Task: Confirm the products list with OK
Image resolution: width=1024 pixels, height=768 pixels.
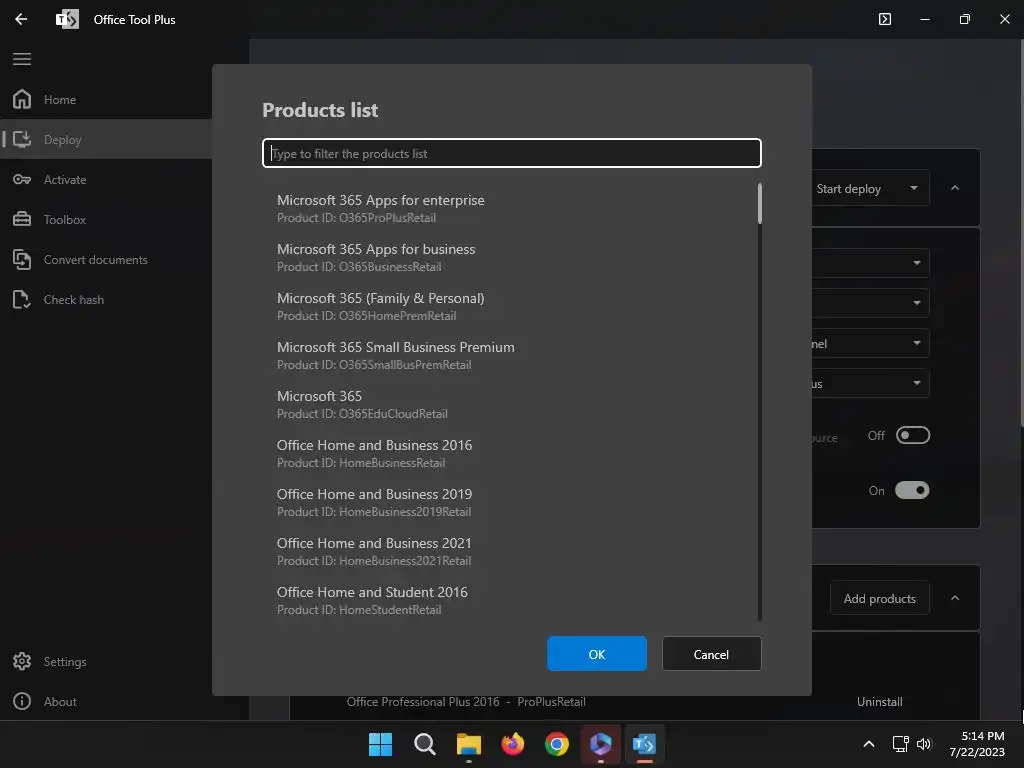Action: (597, 654)
